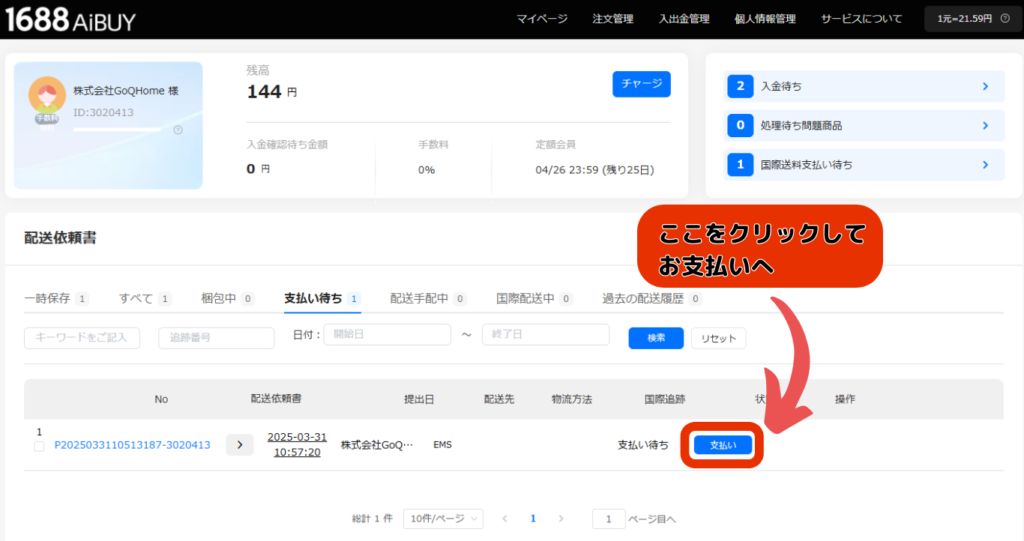Open 注文管理 in the top menu
1024x541 pixels.
tap(613, 19)
